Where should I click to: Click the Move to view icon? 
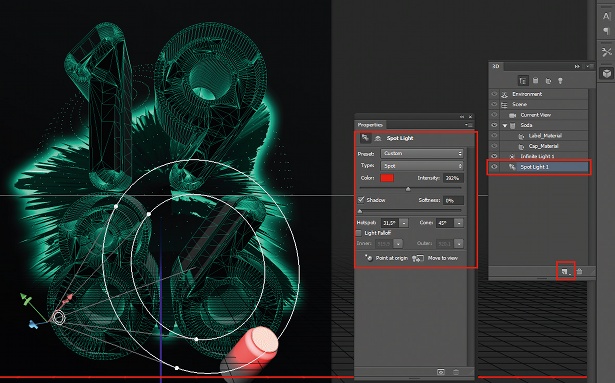418,258
